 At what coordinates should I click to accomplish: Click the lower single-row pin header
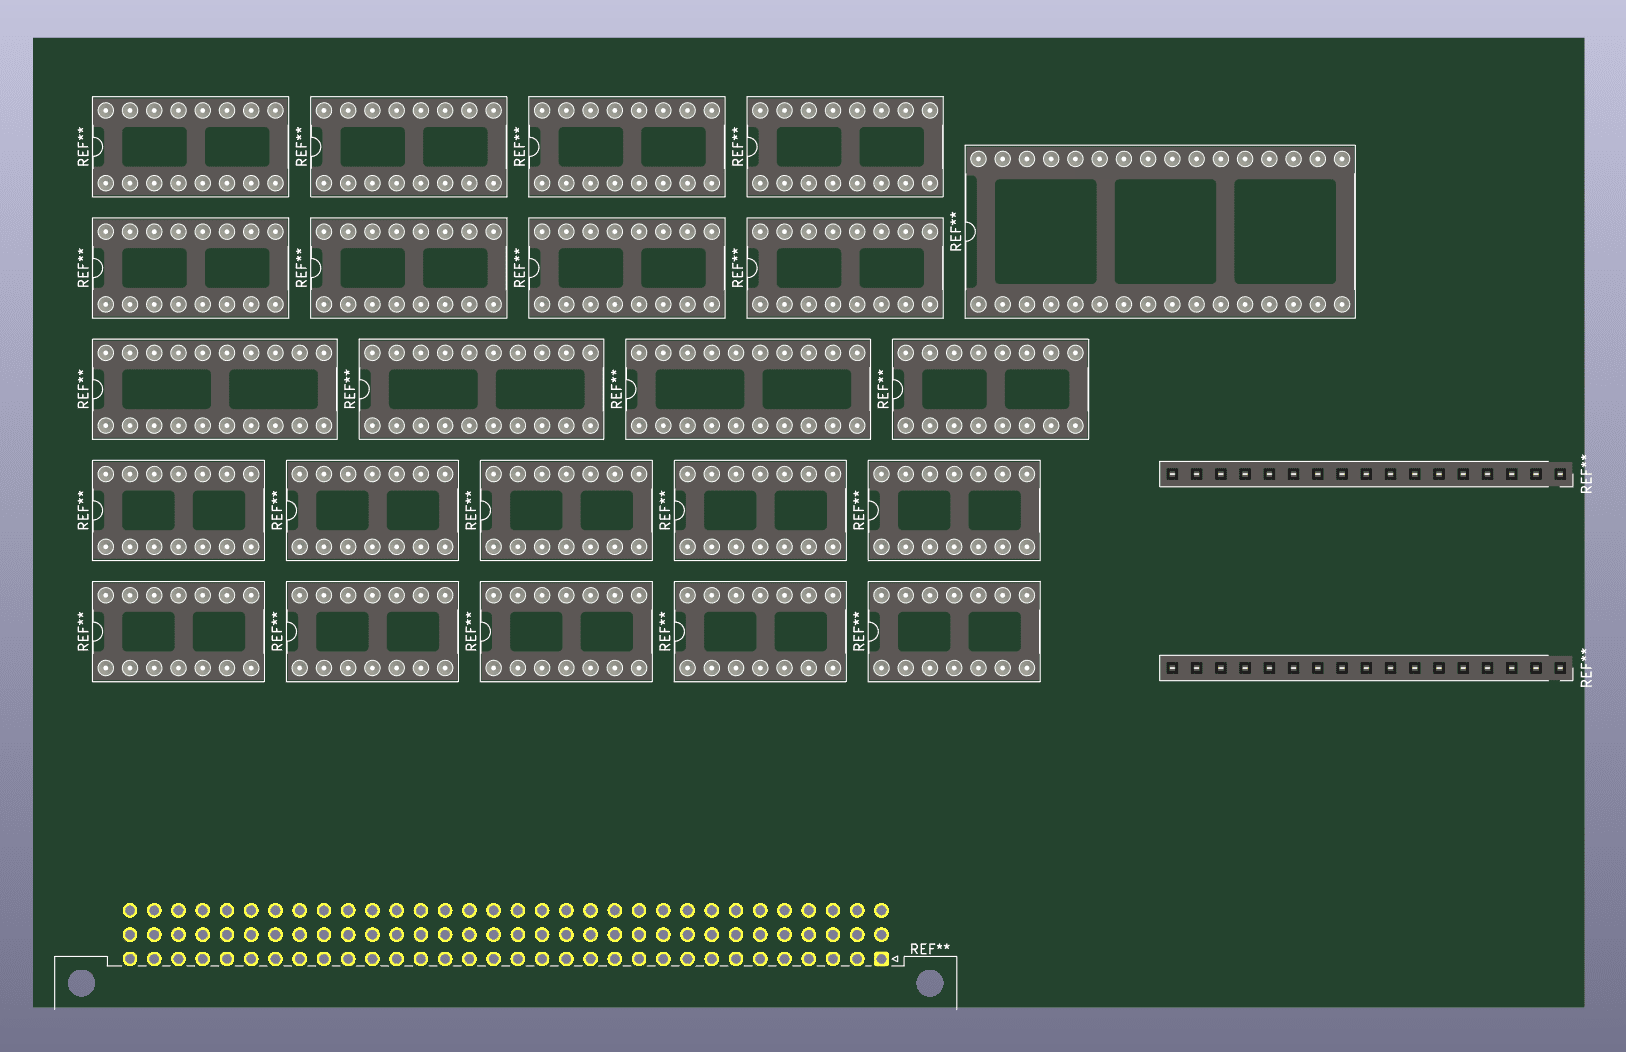[1366, 668]
